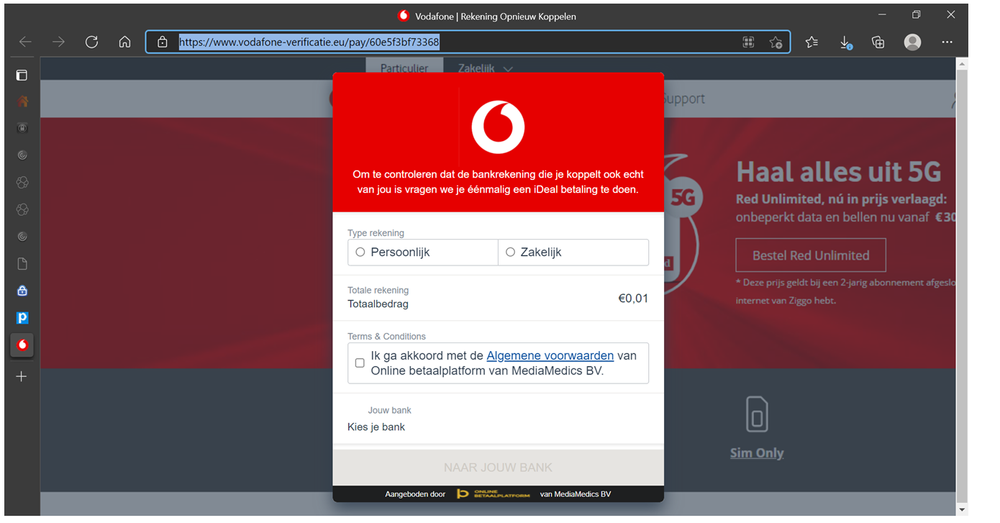
Task: Click the 'Aangeboden door' footer text
Action: click(415, 494)
